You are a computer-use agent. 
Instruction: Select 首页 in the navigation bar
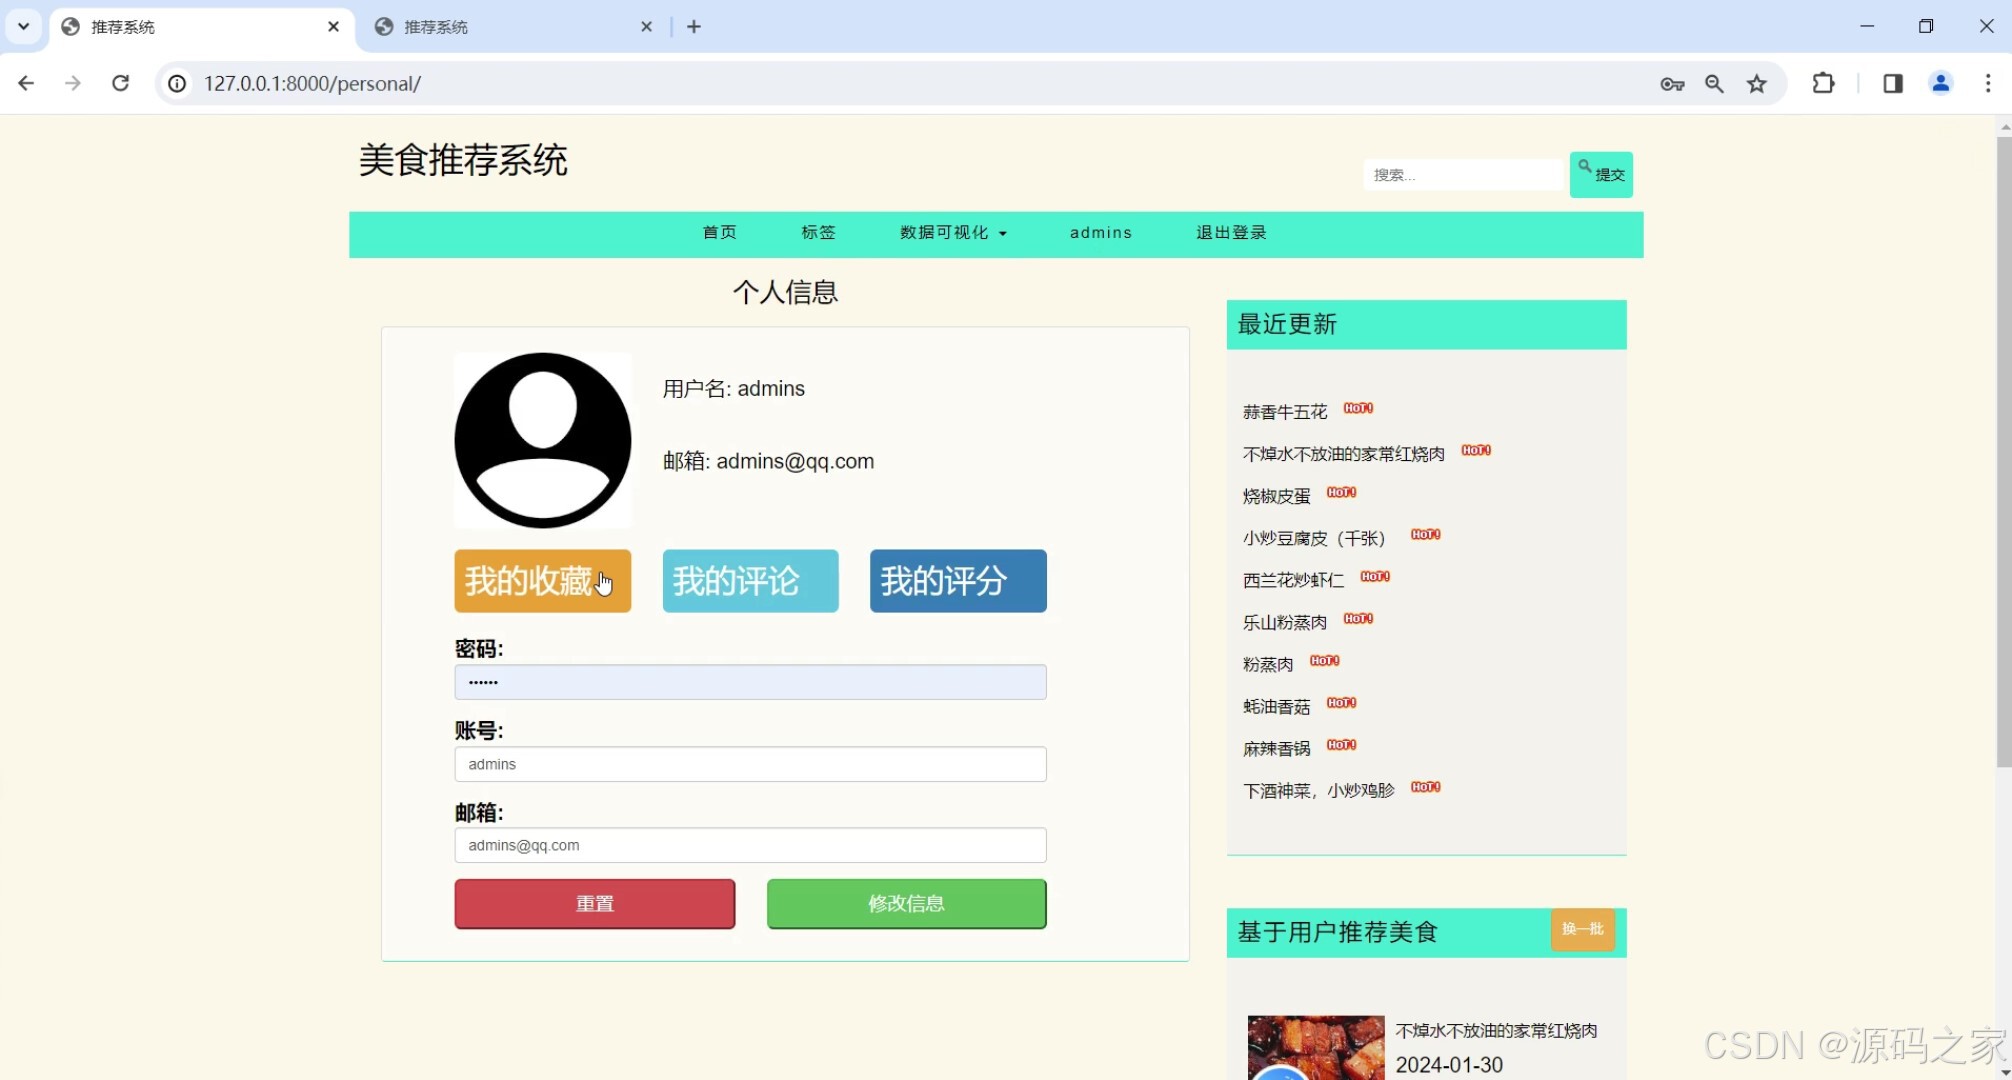[x=719, y=232]
